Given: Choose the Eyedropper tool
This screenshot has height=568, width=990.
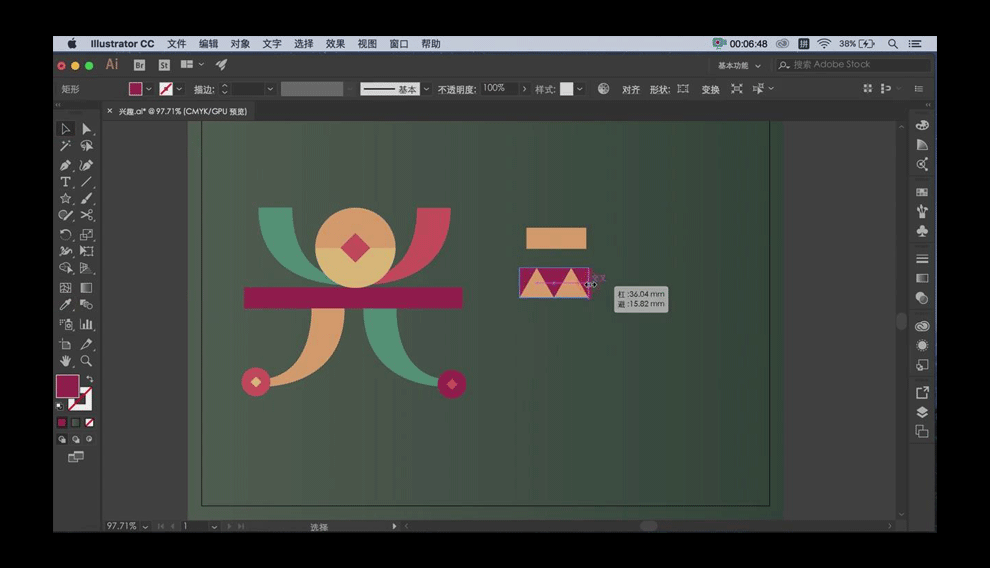Looking at the screenshot, I should click(x=66, y=305).
